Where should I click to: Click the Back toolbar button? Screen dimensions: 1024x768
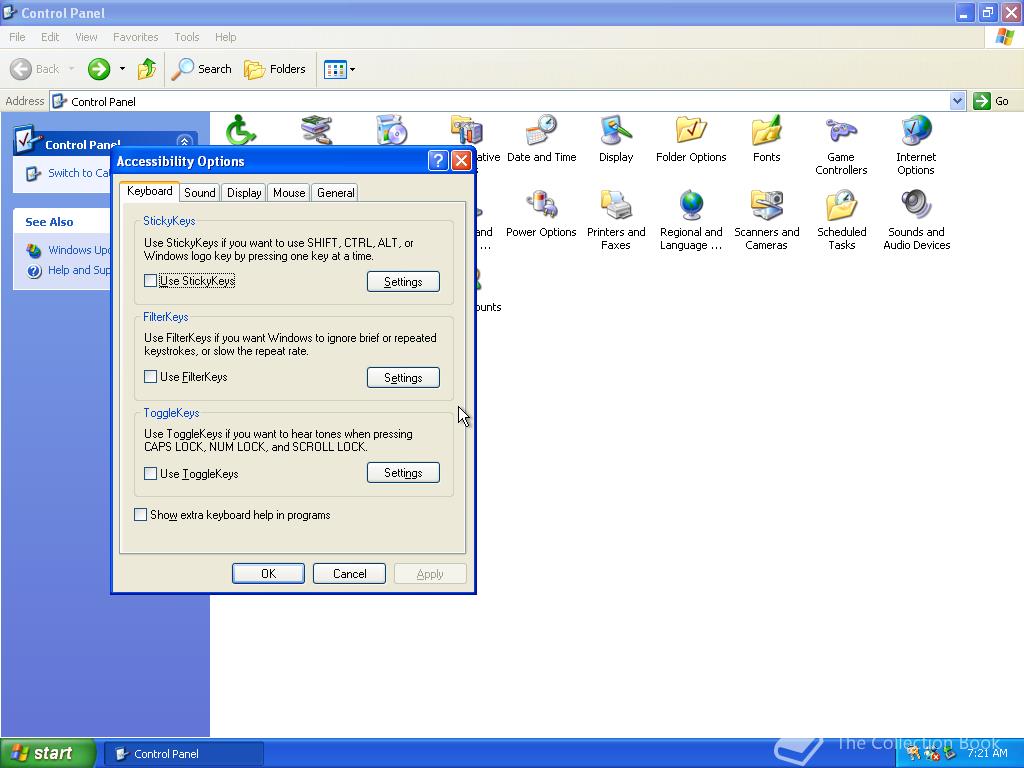pos(35,69)
